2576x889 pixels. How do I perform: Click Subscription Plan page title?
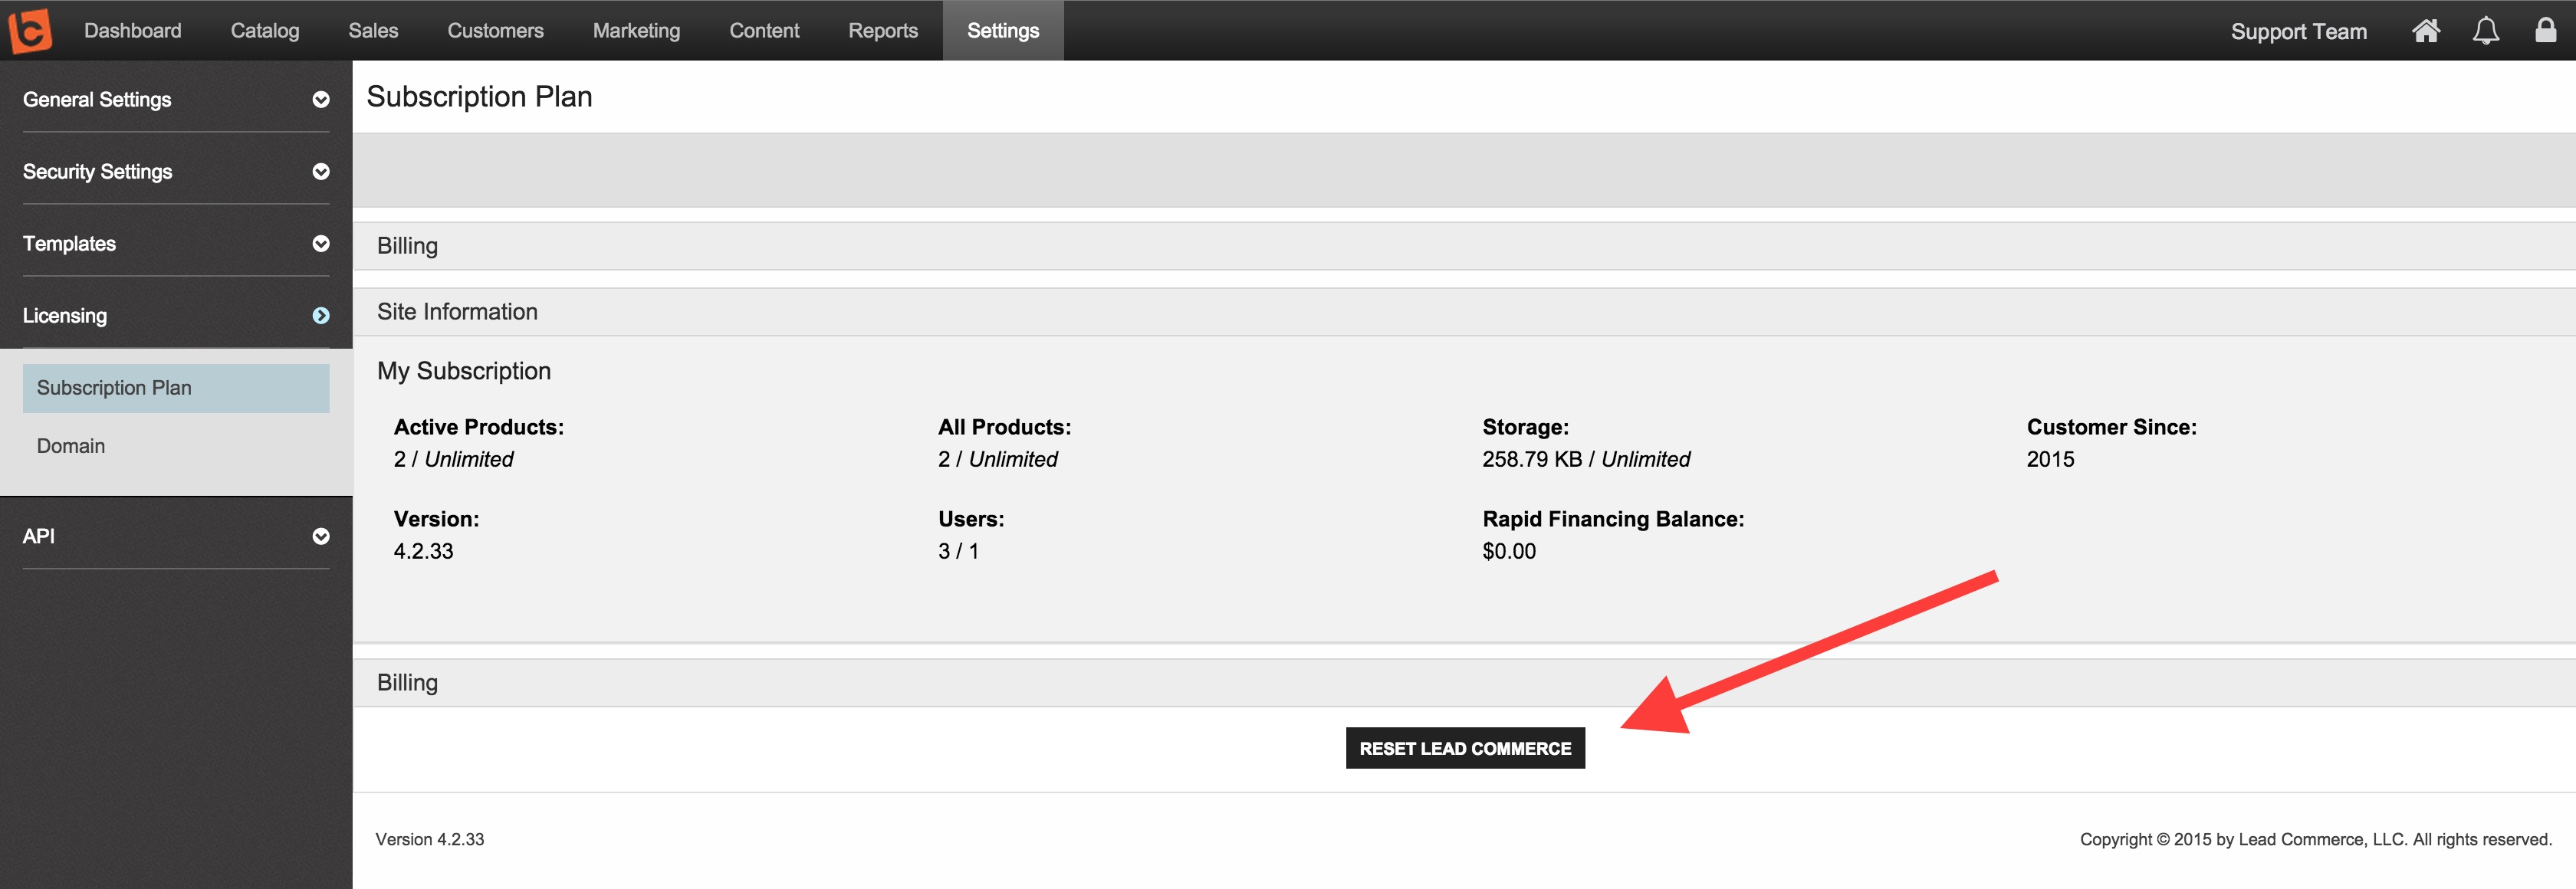(479, 96)
